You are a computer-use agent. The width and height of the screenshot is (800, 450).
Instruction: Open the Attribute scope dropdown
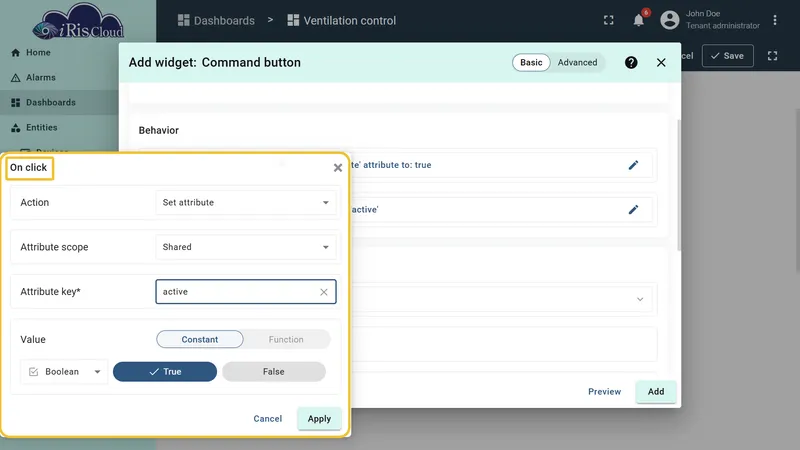point(245,247)
